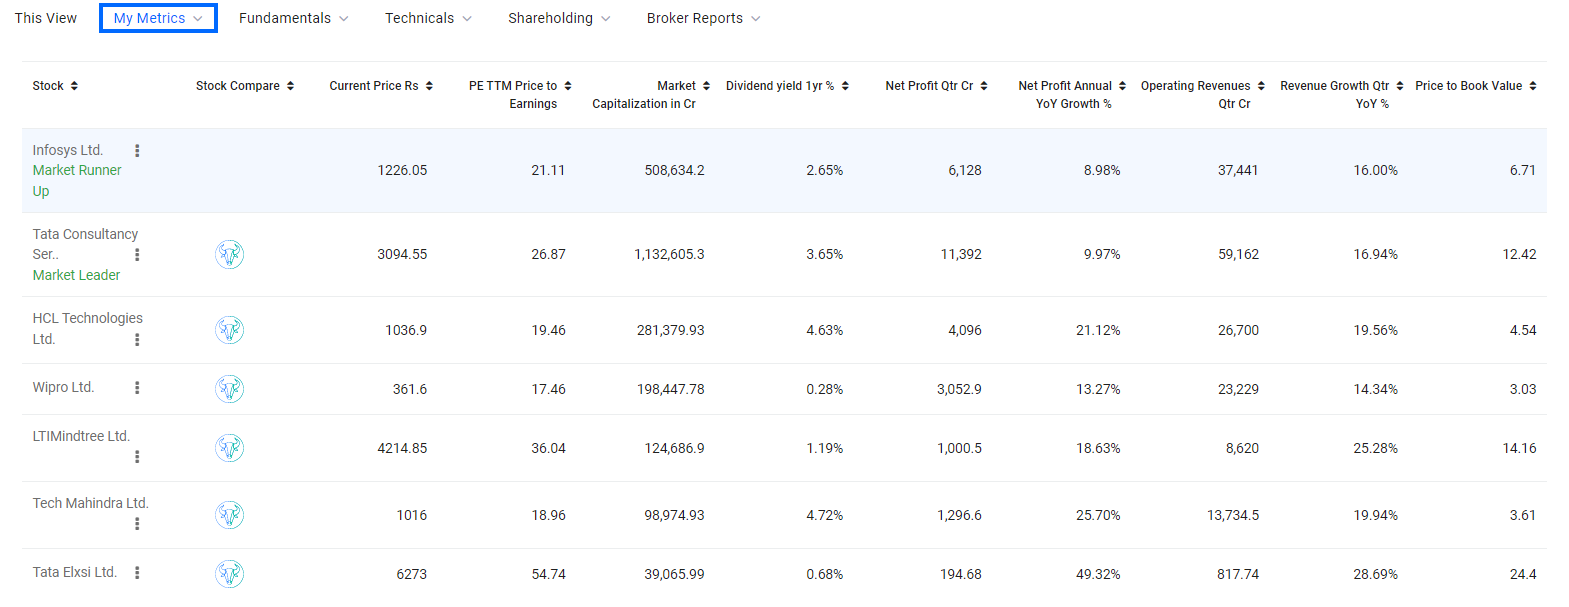Open the HCL Technologies Ltd. stock link
Screen dimensions: 1569x607
pos(87,328)
